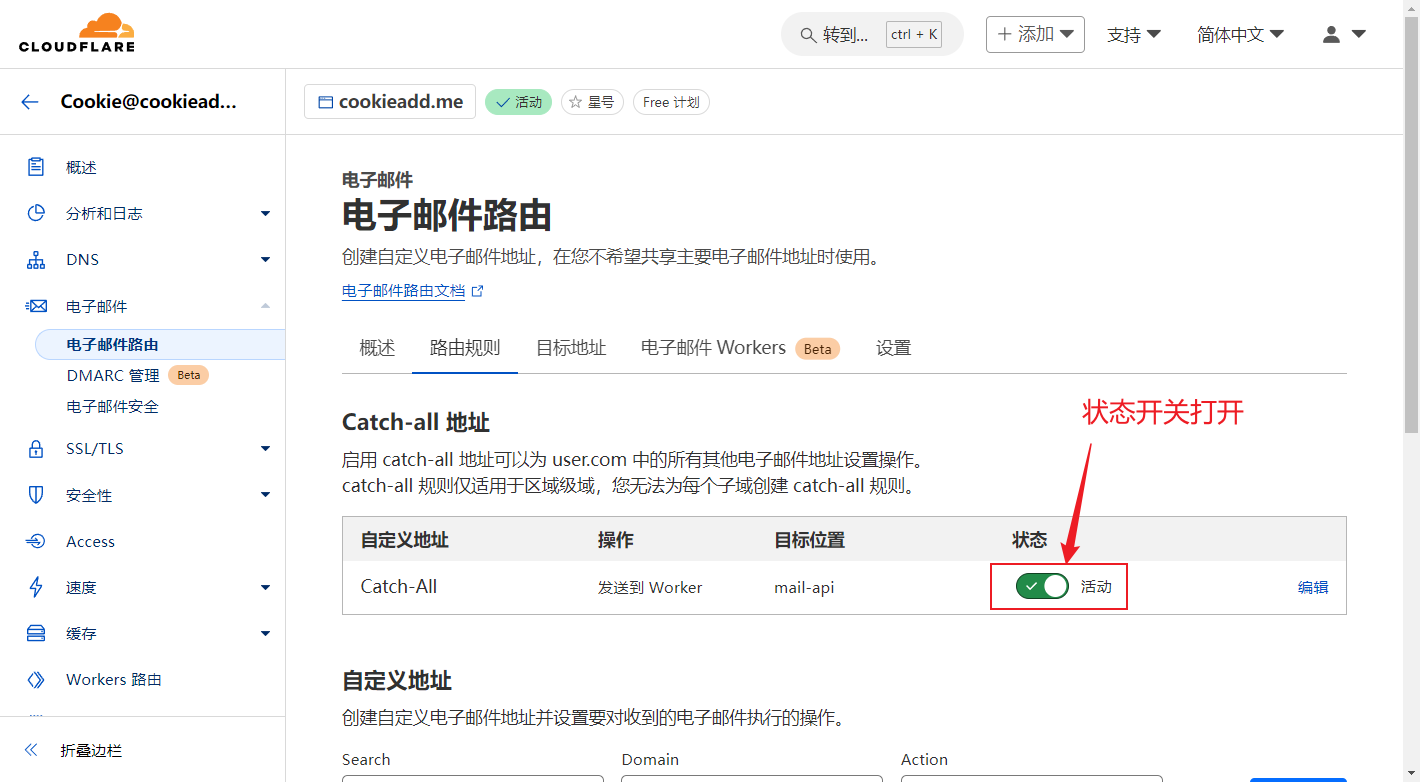The image size is (1420, 782).
Task: Open the user profile icon menu
Action: [x=1343, y=34]
